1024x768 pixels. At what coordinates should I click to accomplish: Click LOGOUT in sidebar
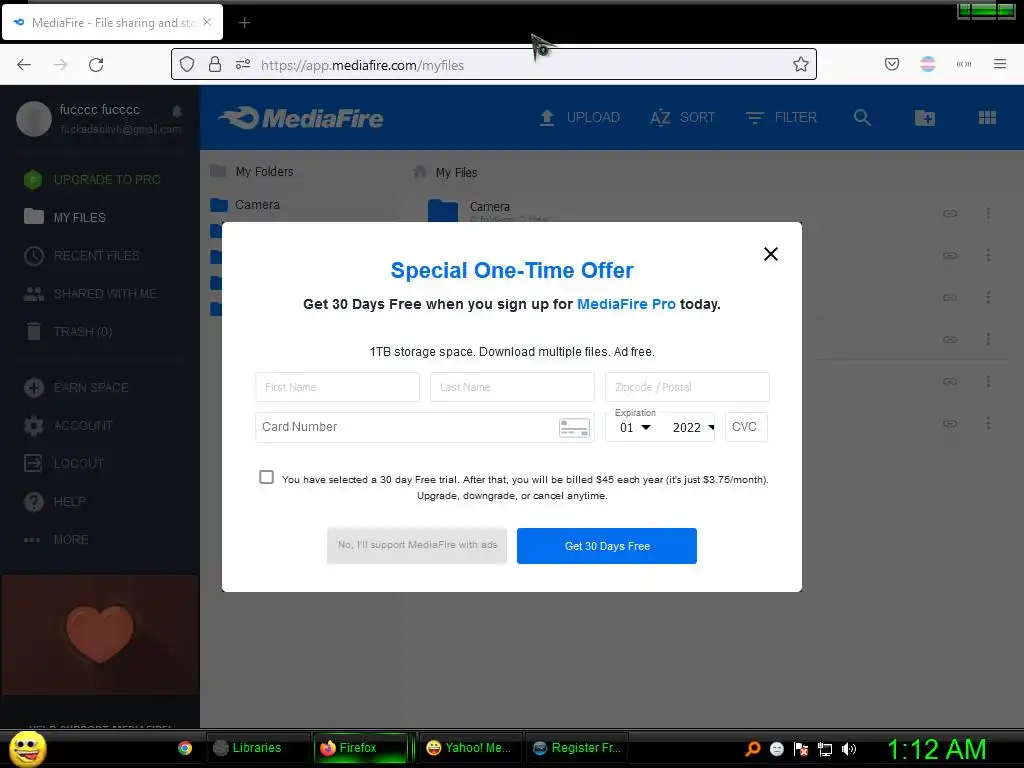point(64,464)
